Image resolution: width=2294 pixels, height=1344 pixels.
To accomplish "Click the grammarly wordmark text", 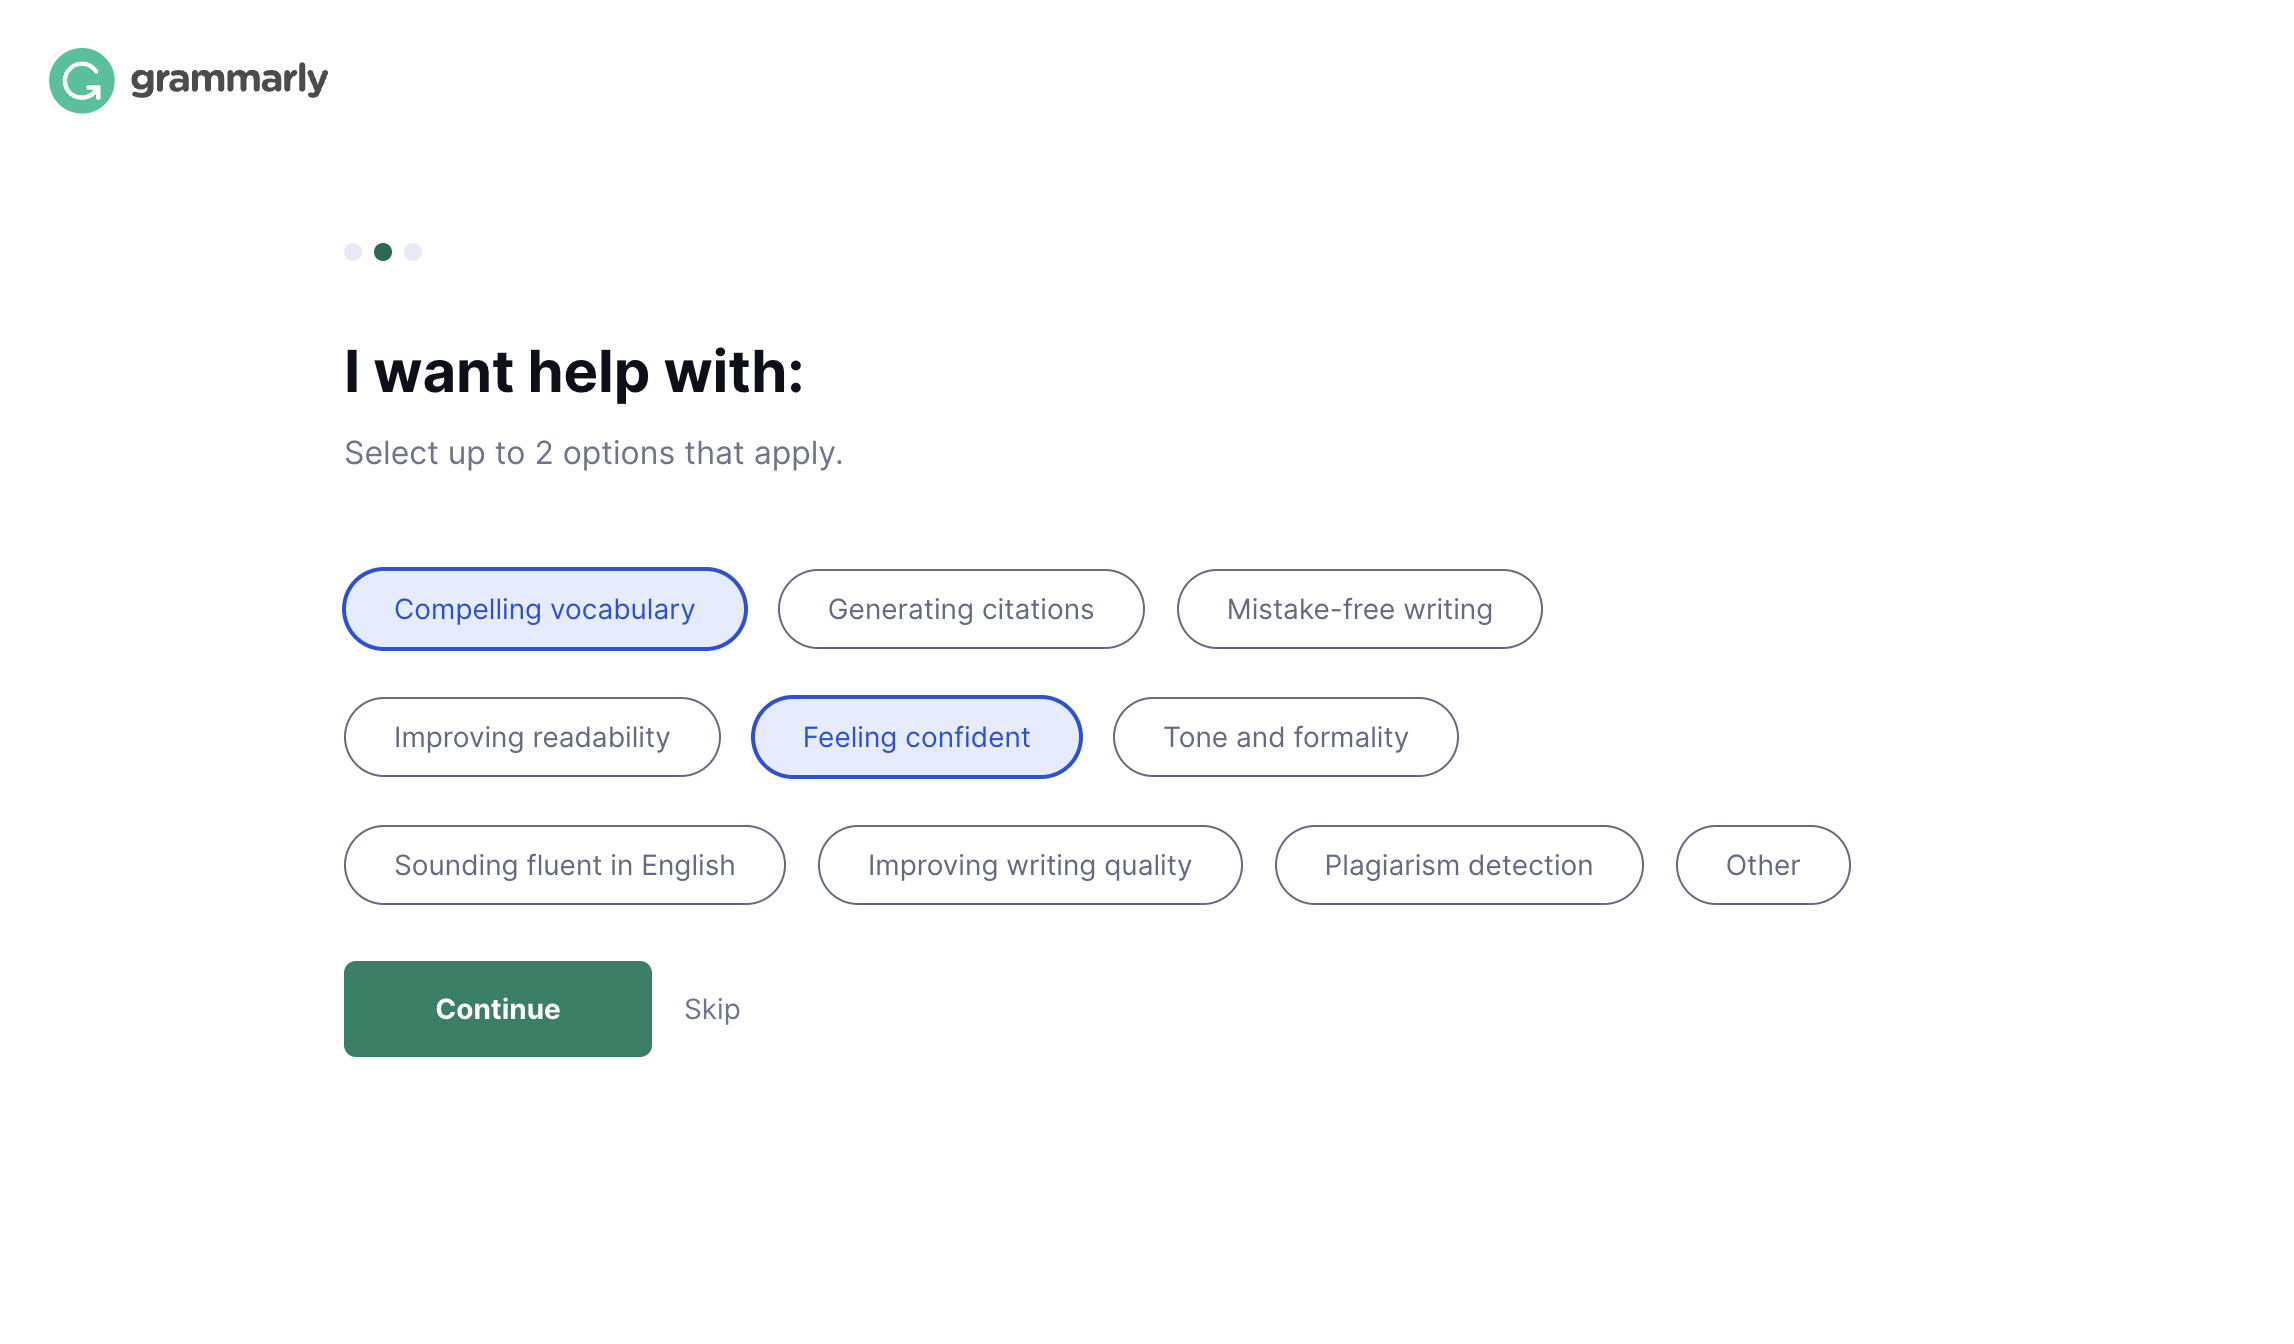I will [229, 79].
